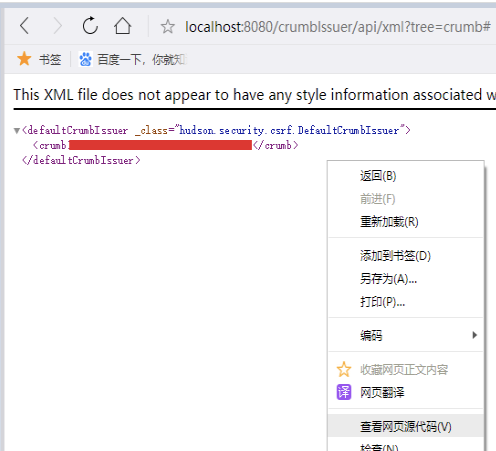
Task: Reload the page with refresh icon
Action: pyautogui.click(x=90, y=26)
